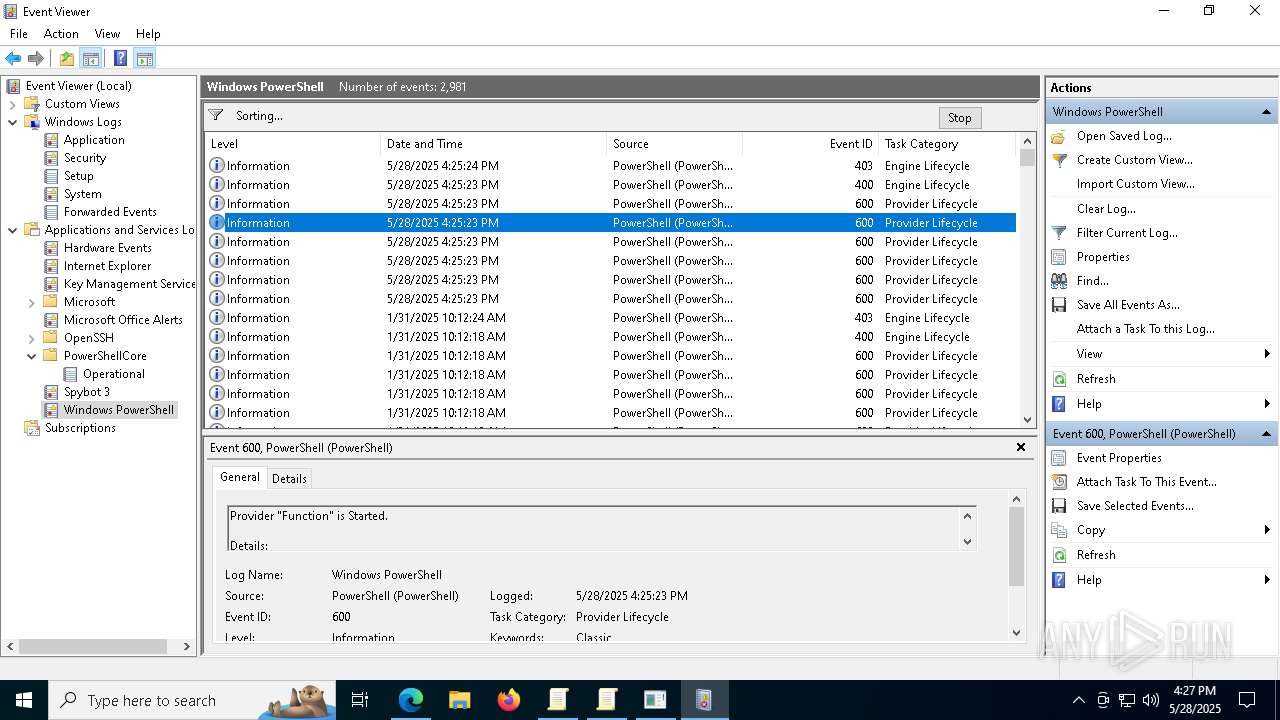Sort events by the Level column header
Image resolution: width=1280 pixels, height=720 pixels.
292,144
